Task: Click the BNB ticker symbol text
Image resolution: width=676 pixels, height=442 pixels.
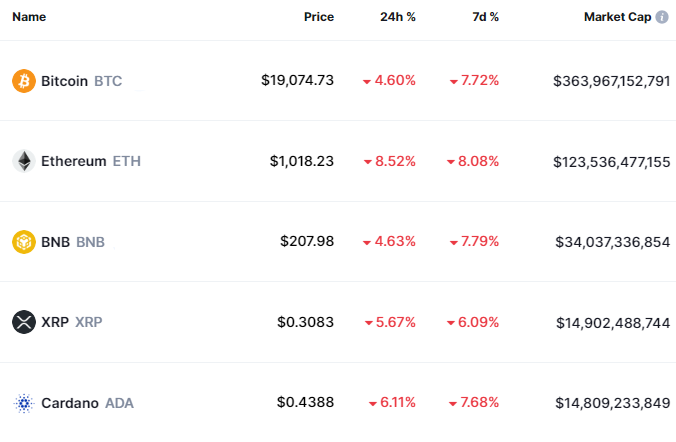Action: (x=91, y=242)
